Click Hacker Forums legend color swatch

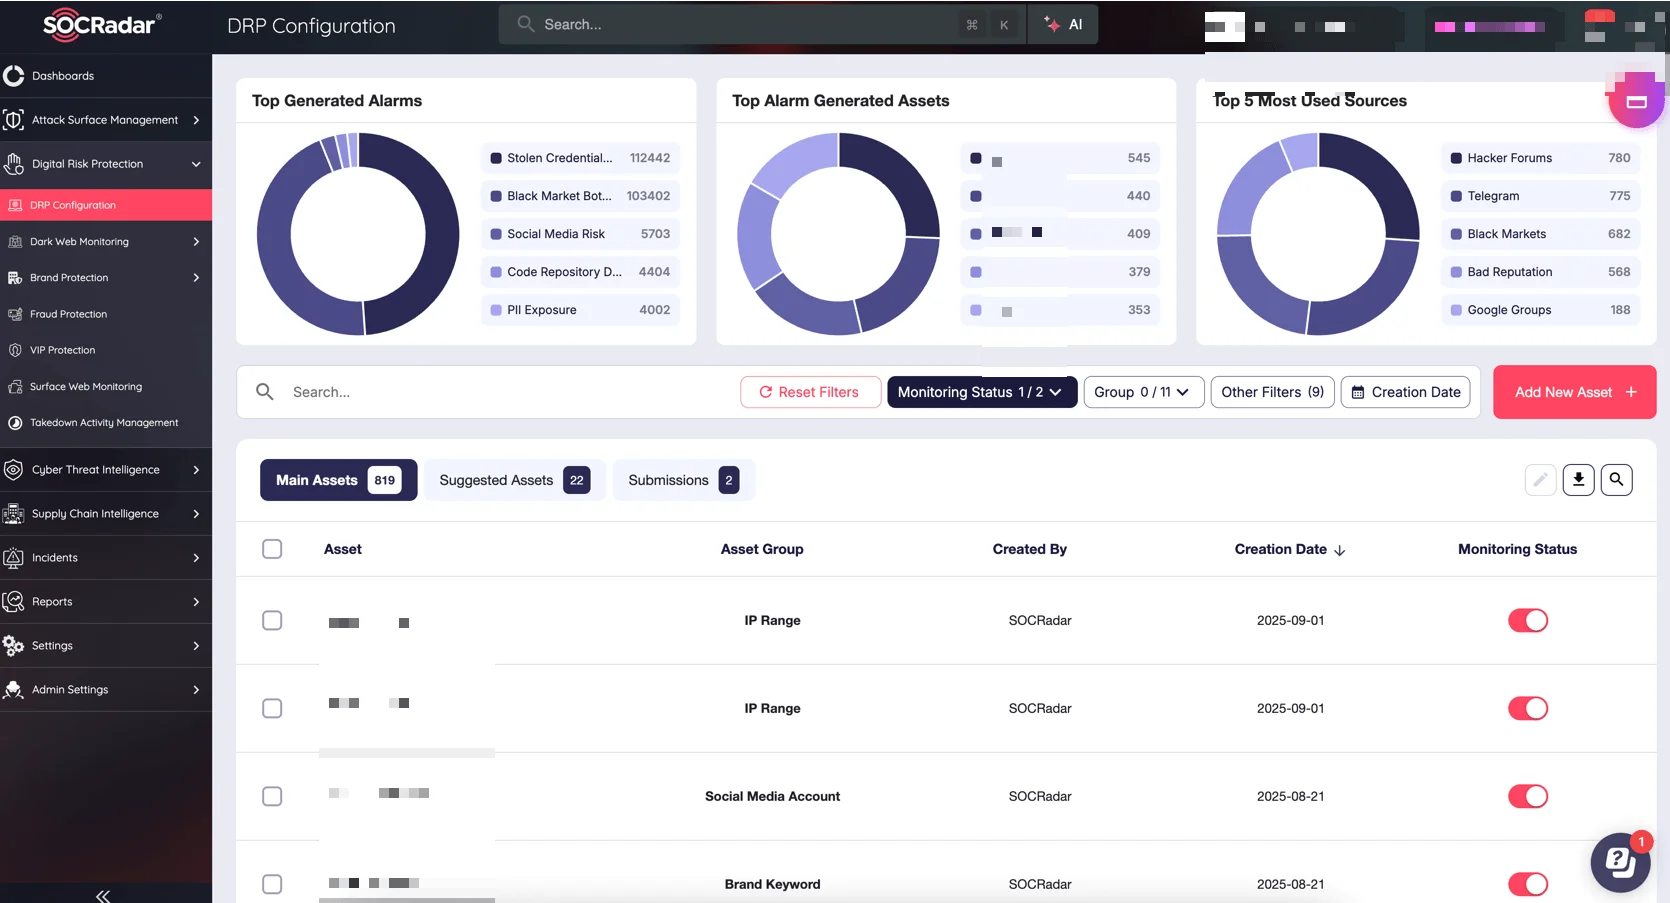coord(1456,158)
